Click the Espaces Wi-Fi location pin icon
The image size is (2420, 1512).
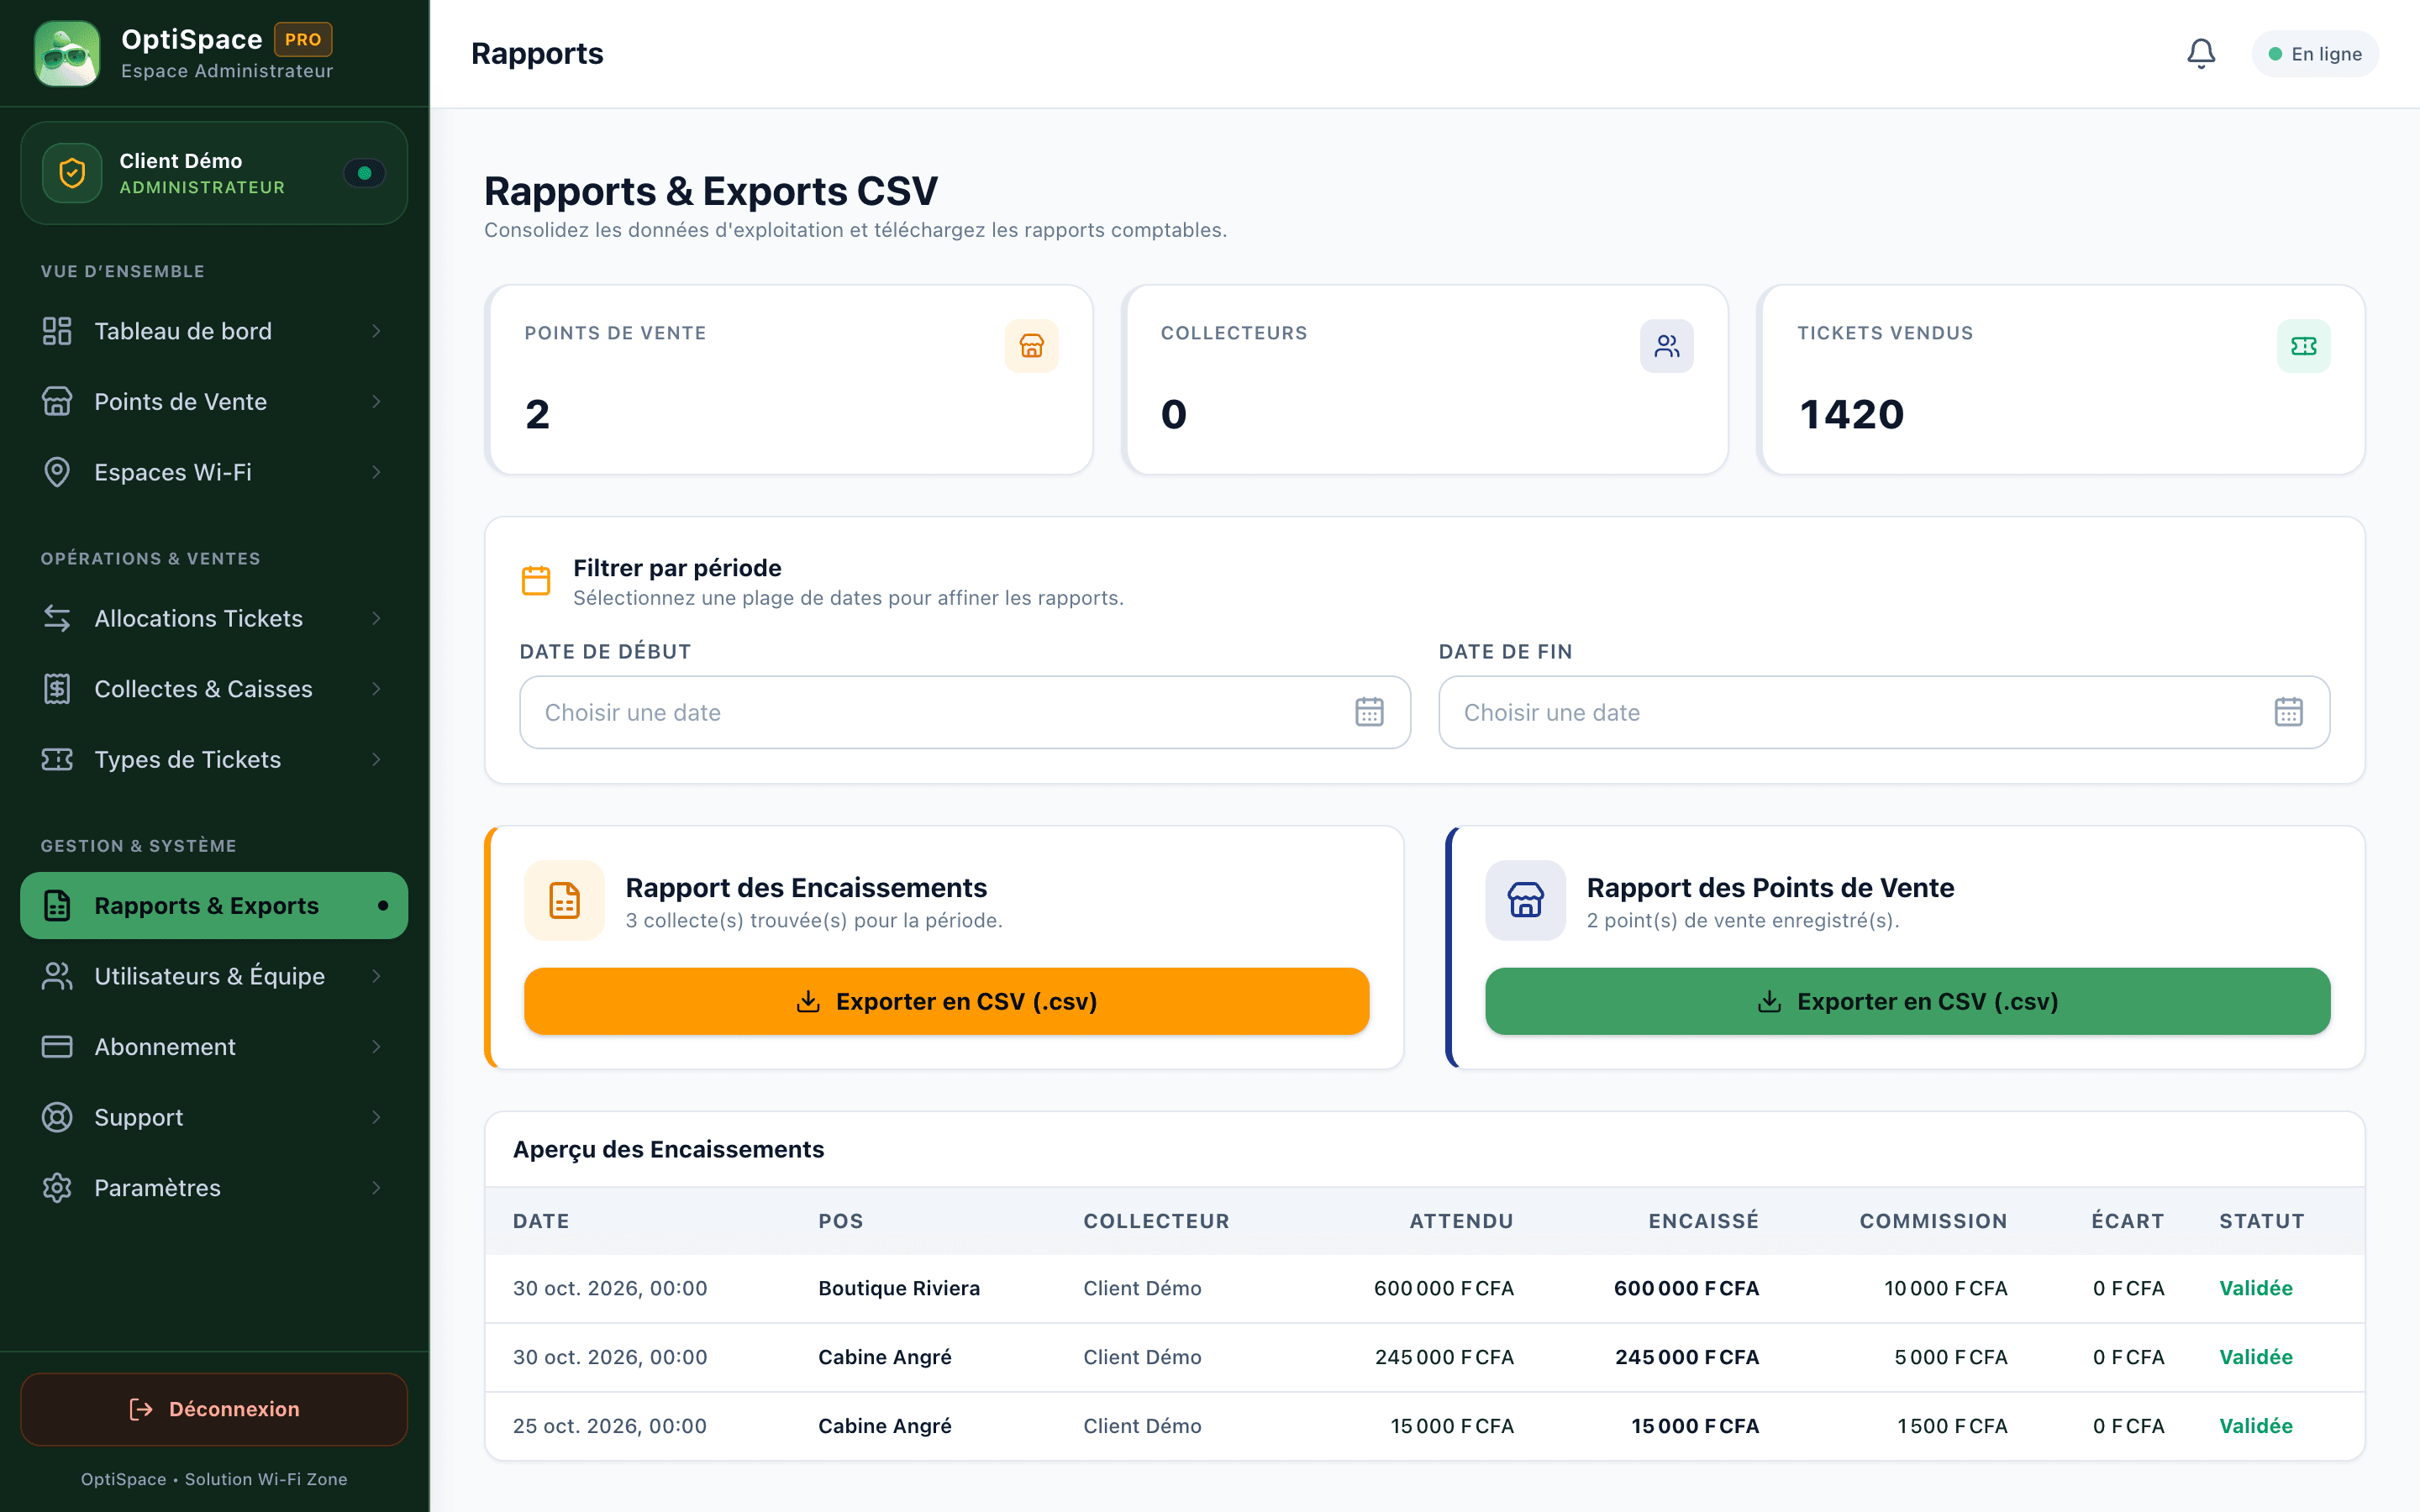(x=57, y=472)
